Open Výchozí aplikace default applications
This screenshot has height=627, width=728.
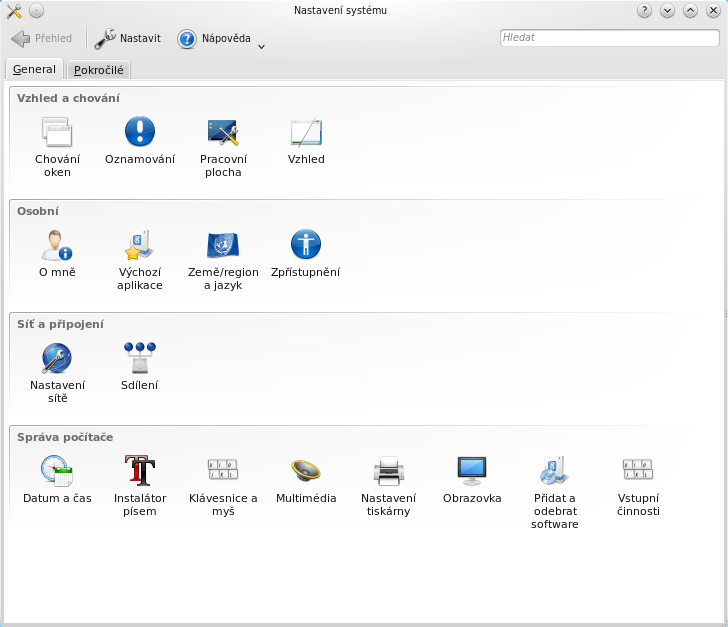[140, 260]
